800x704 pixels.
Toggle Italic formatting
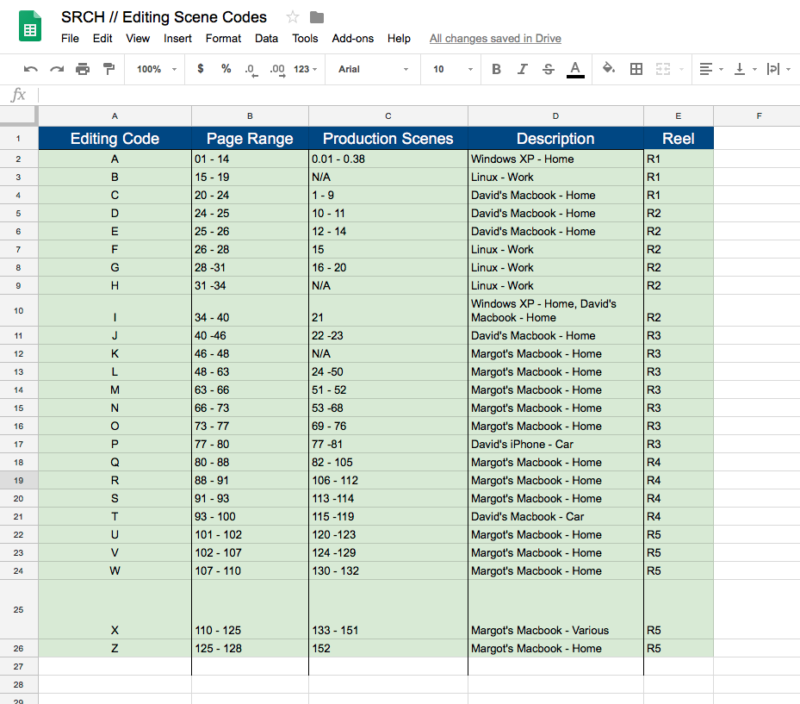coord(522,69)
